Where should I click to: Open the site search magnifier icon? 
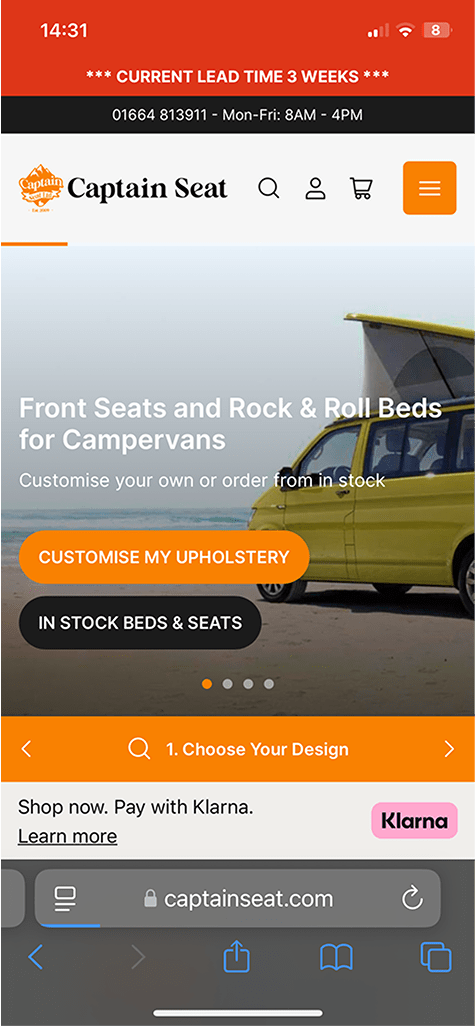click(268, 188)
